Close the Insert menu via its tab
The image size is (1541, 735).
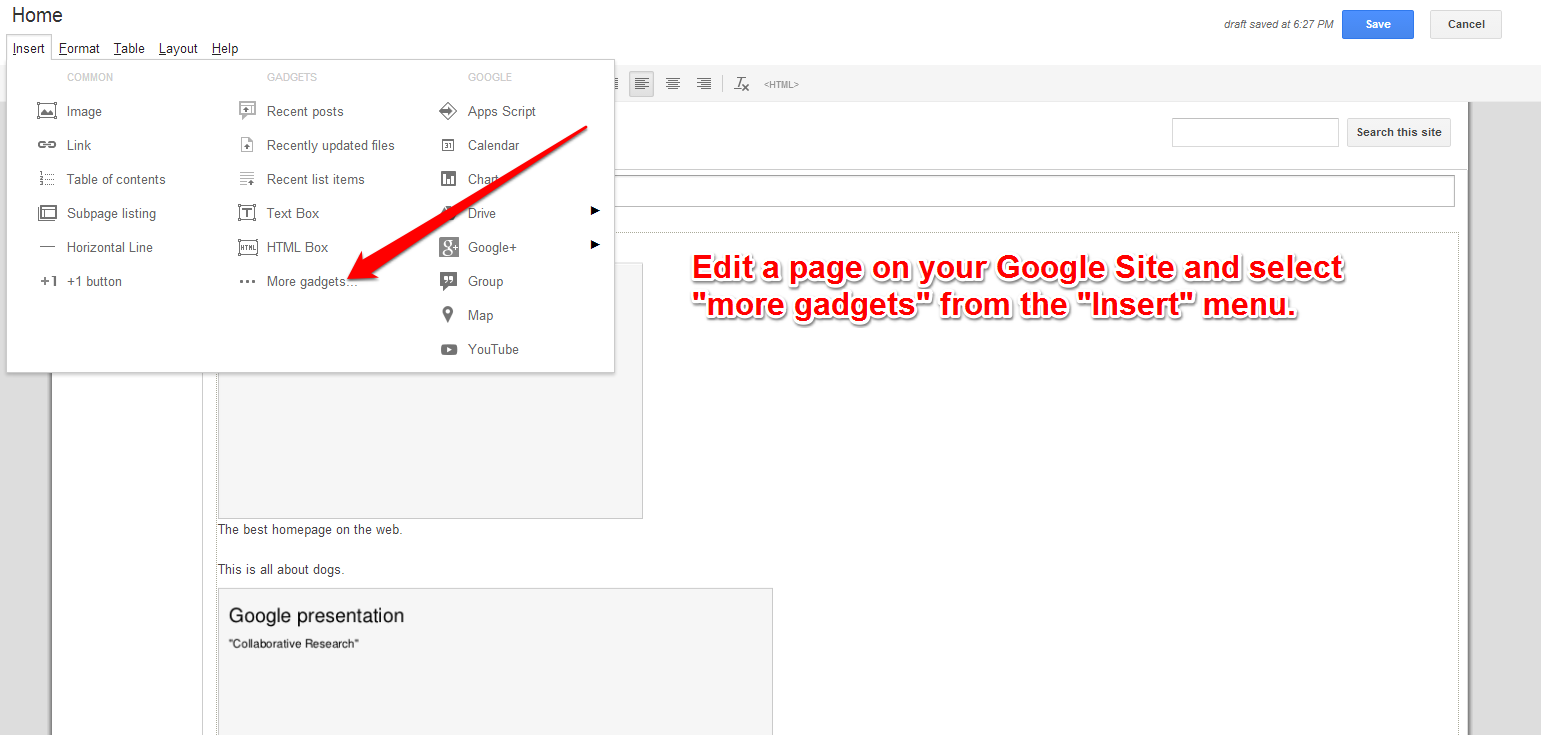click(x=29, y=48)
